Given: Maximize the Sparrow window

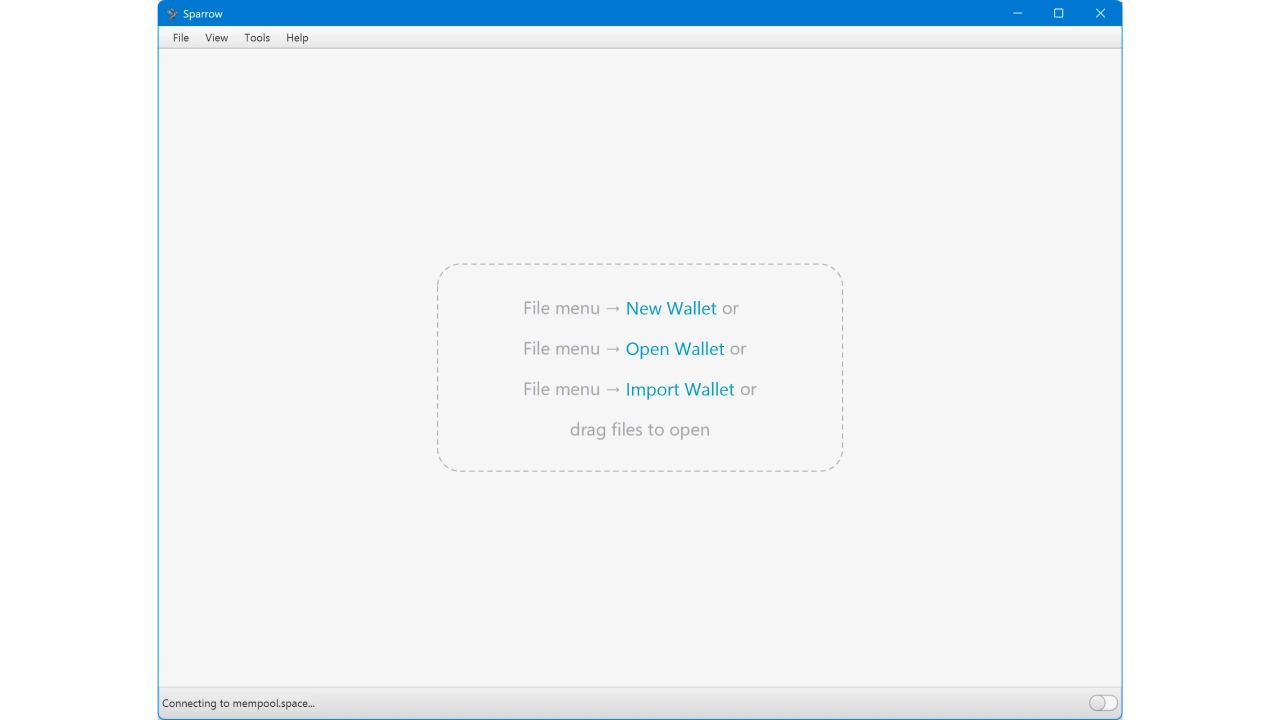Looking at the screenshot, I should tap(1058, 14).
